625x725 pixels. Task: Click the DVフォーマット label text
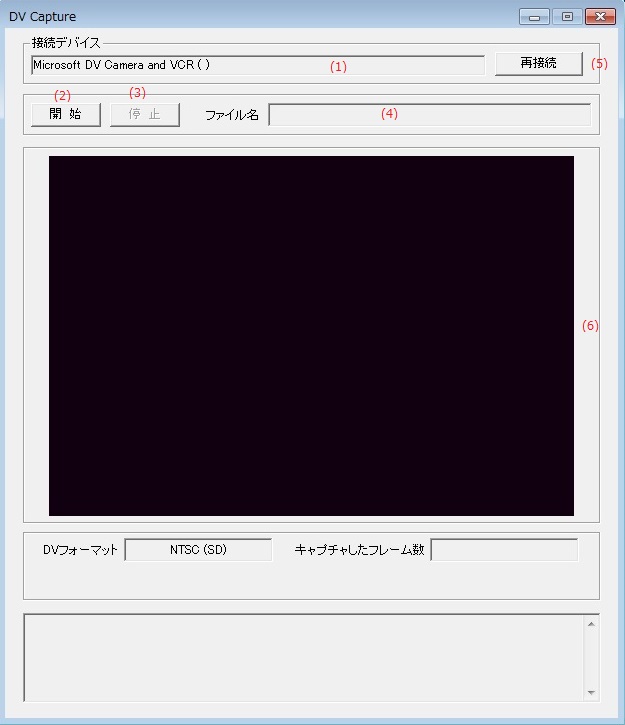click(80, 550)
